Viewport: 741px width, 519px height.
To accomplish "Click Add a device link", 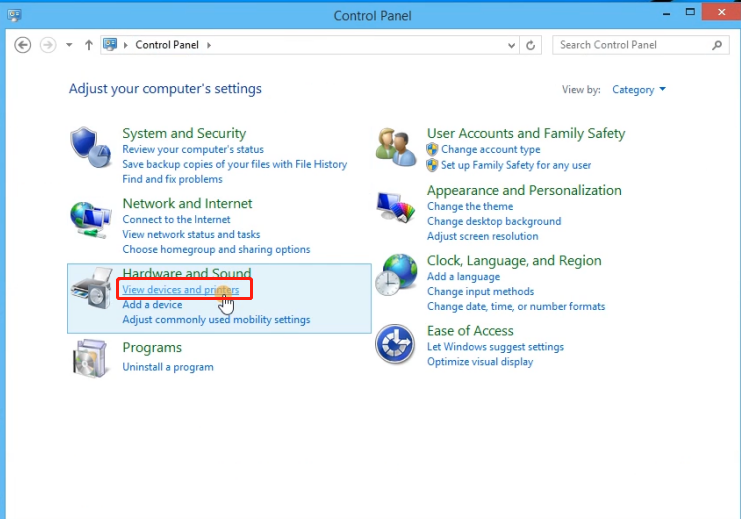I will (152, 304).
